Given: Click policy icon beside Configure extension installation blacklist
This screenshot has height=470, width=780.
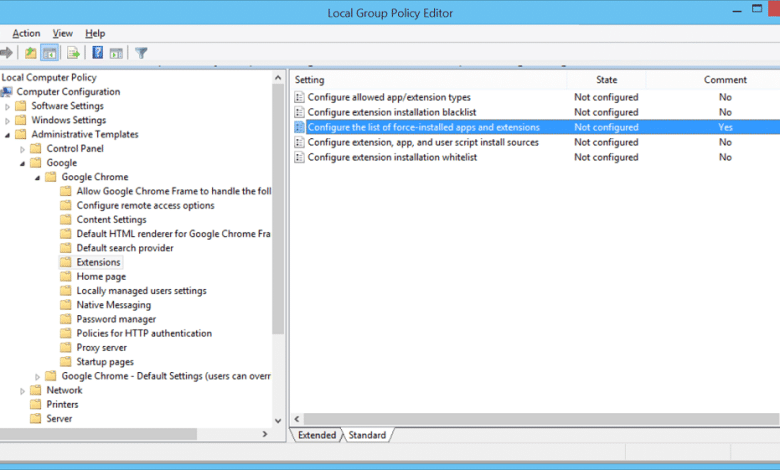Looking at the screenshot, I should [299, 112].
